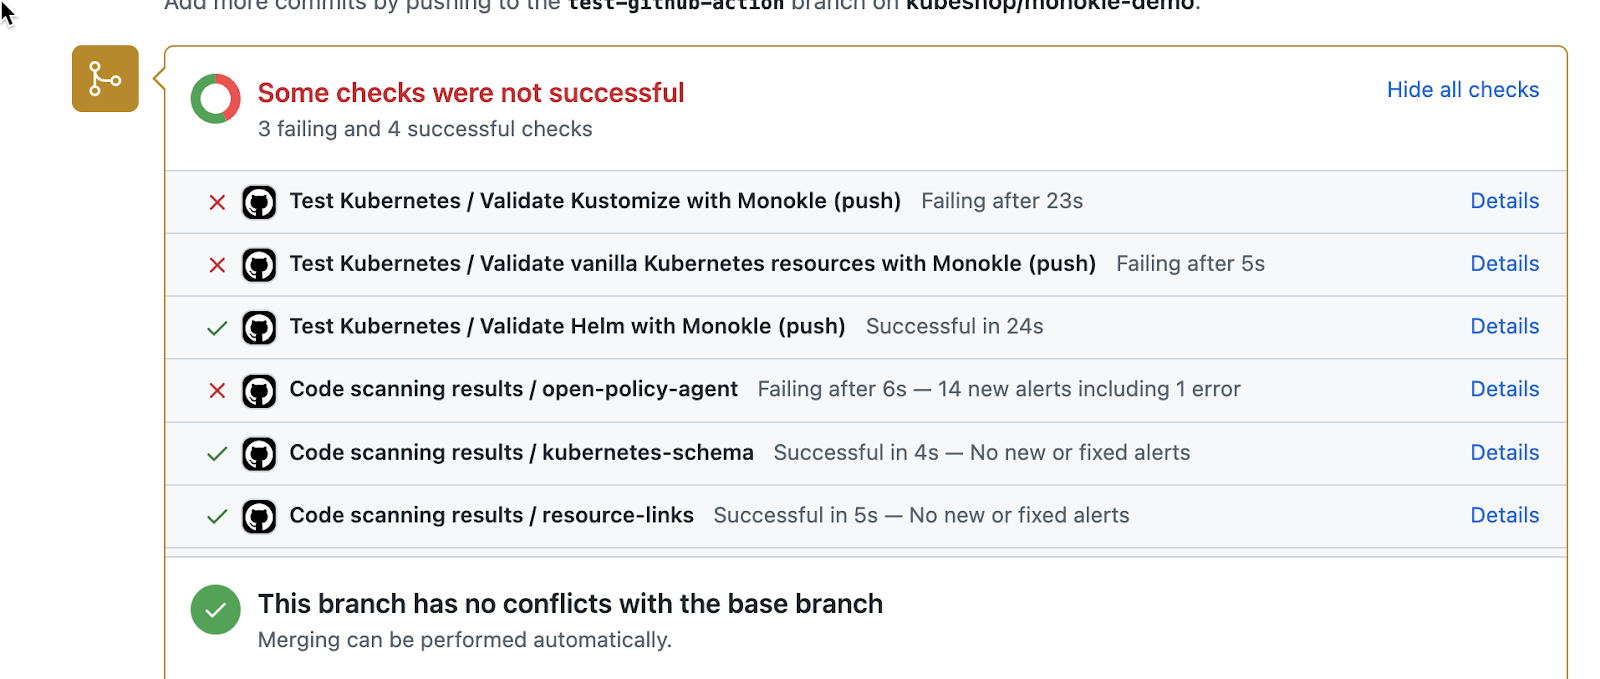This screenshot has height=679, width=1600.
Task: View Details of Validate Helm check
Action: point(1504,327)
